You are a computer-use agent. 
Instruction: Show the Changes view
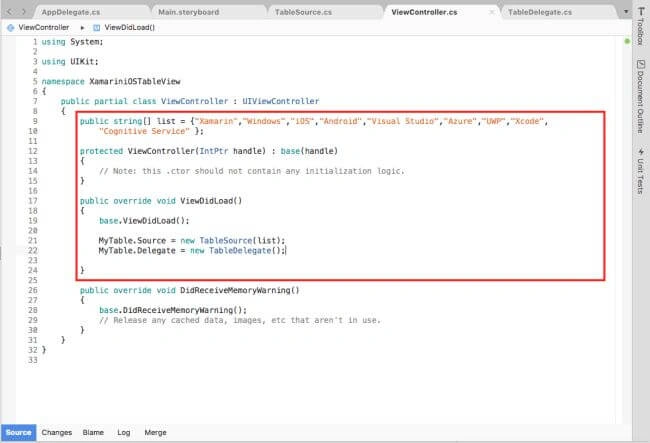[57, 433]
